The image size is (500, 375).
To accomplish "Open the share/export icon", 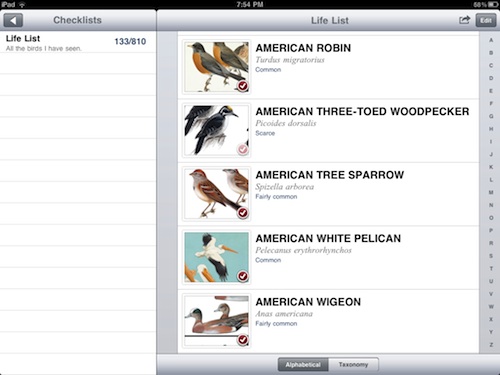I will (x=464, y=20).
